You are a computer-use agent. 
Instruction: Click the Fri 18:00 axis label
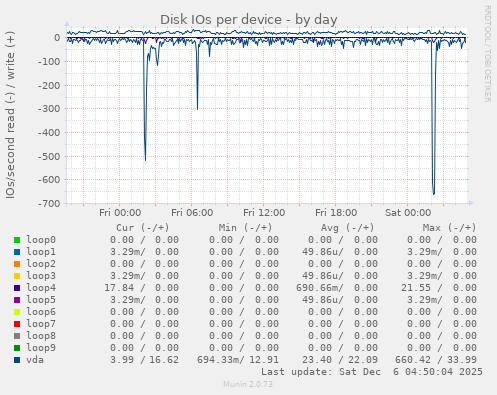click(x=336, y=213)
